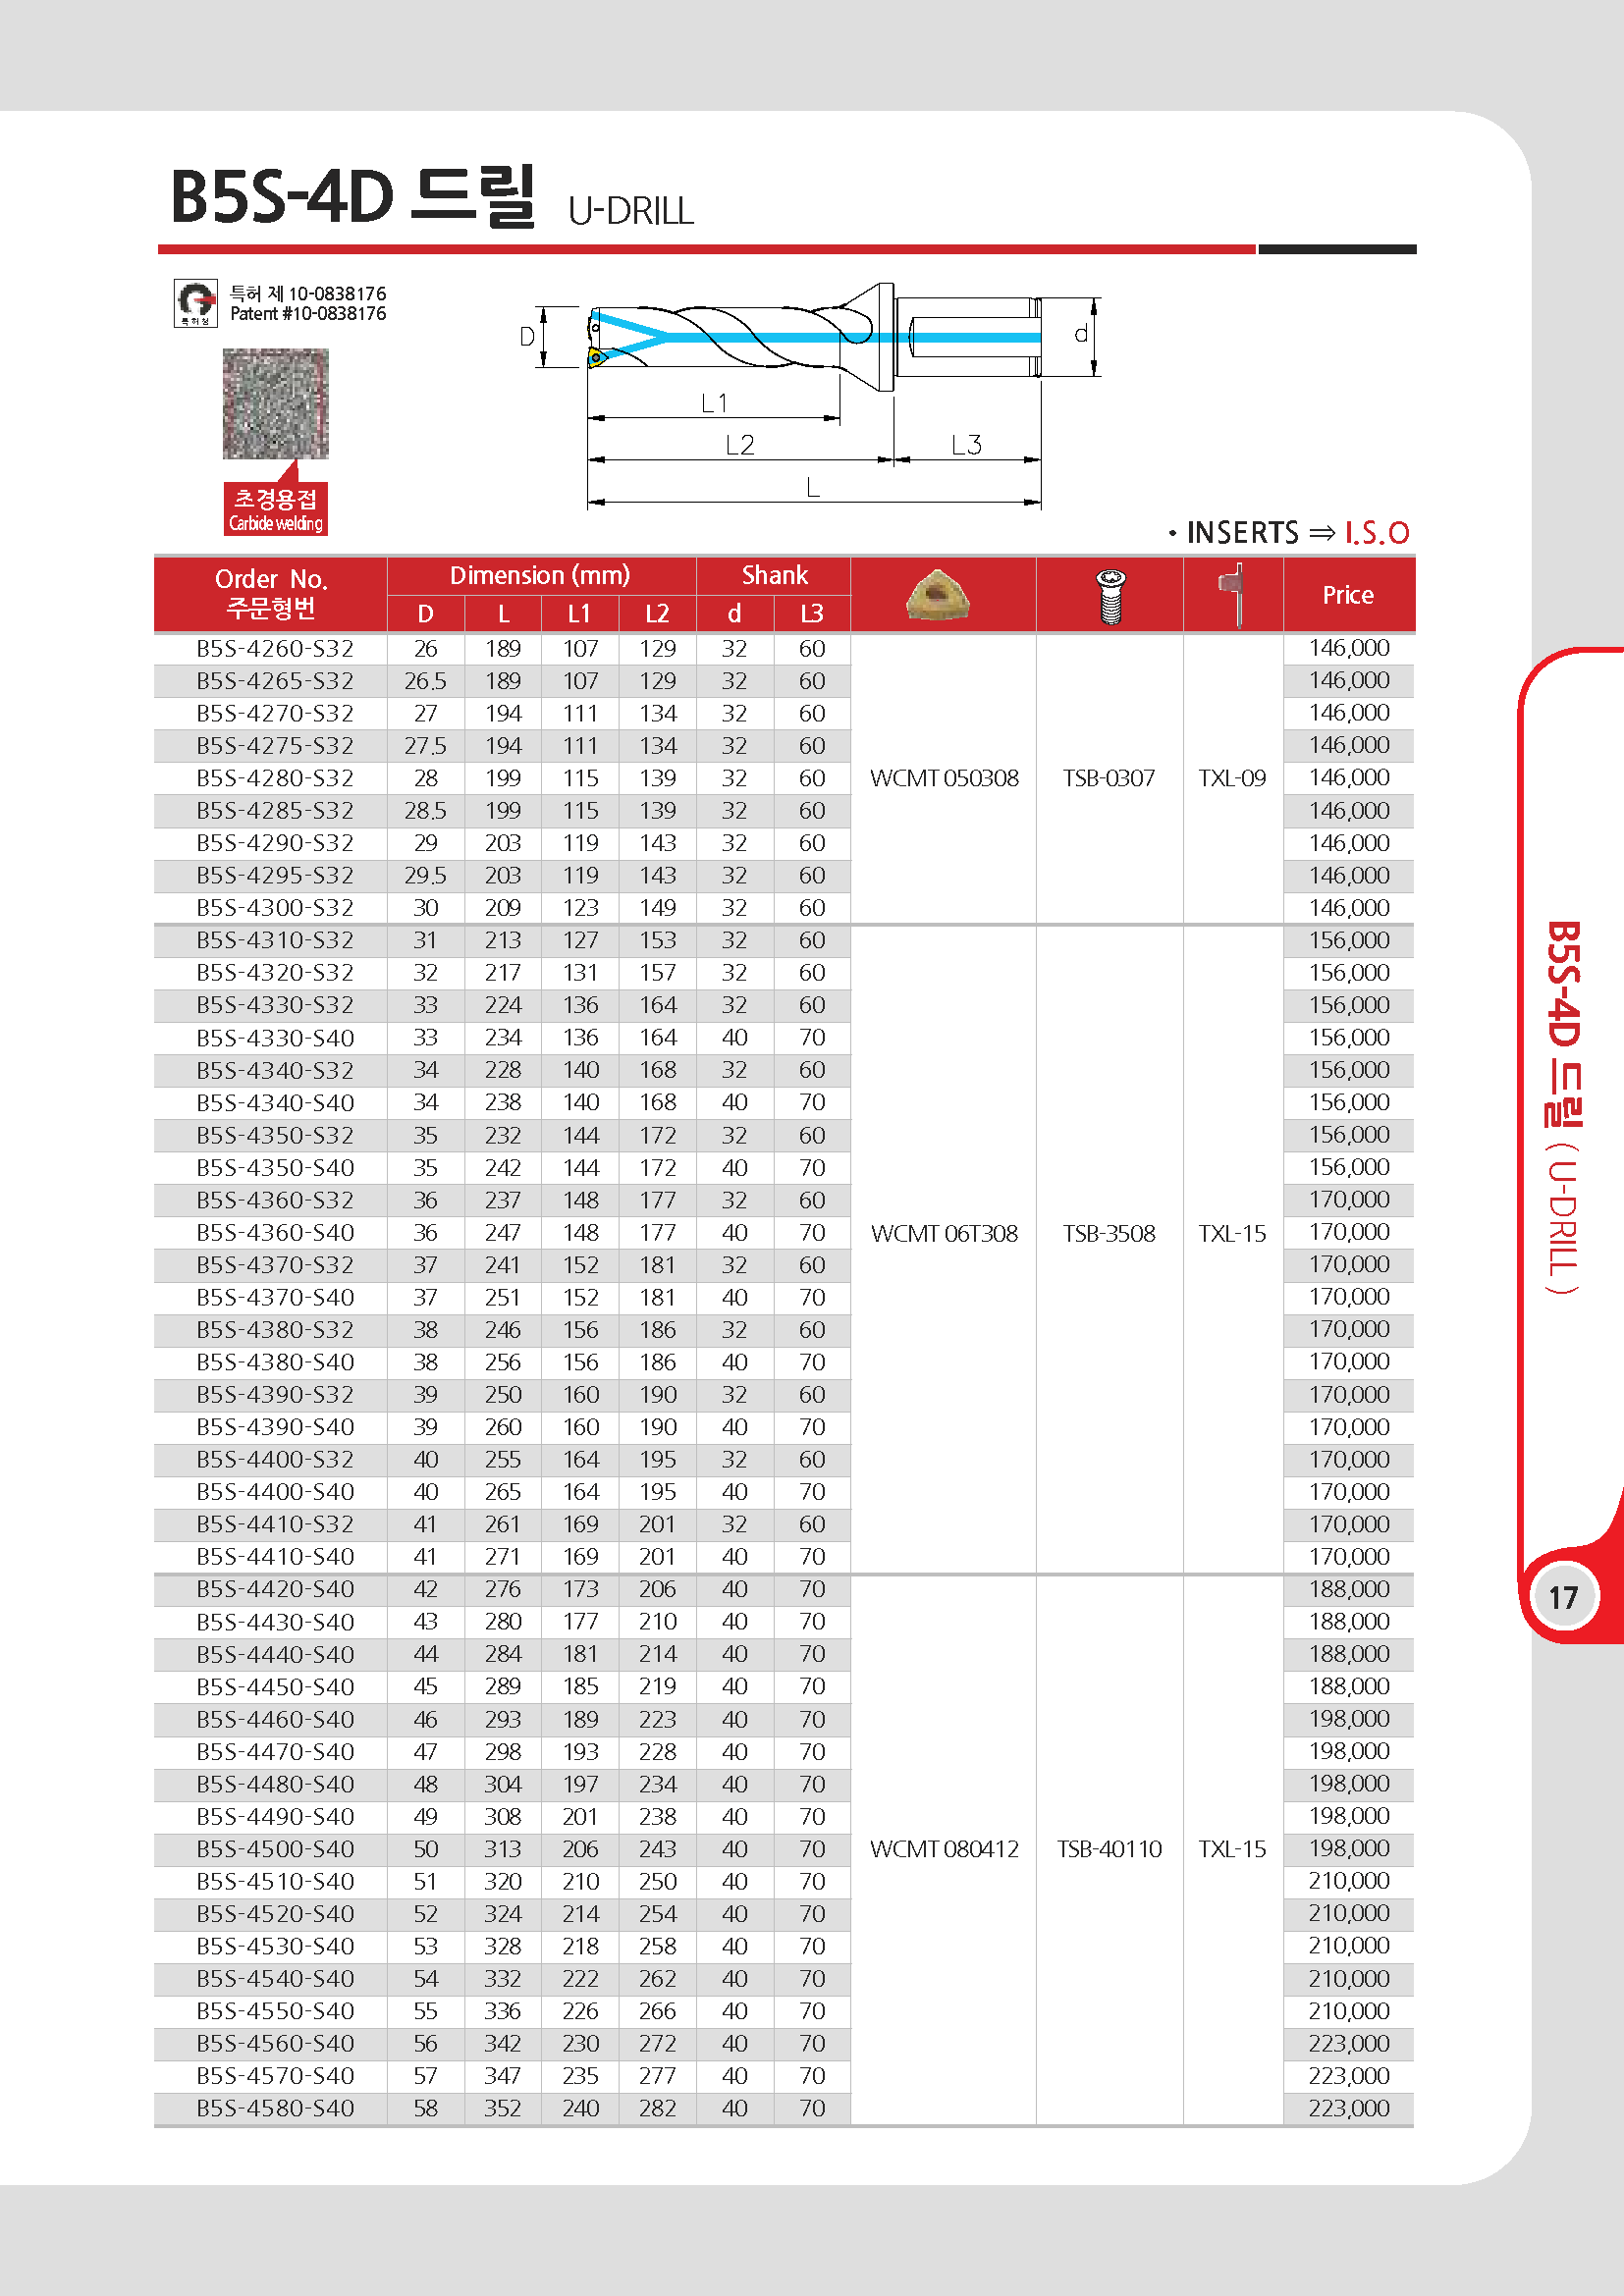Click the Dimension (mm) header
Screen dimensions: 1624x2296
541,575
